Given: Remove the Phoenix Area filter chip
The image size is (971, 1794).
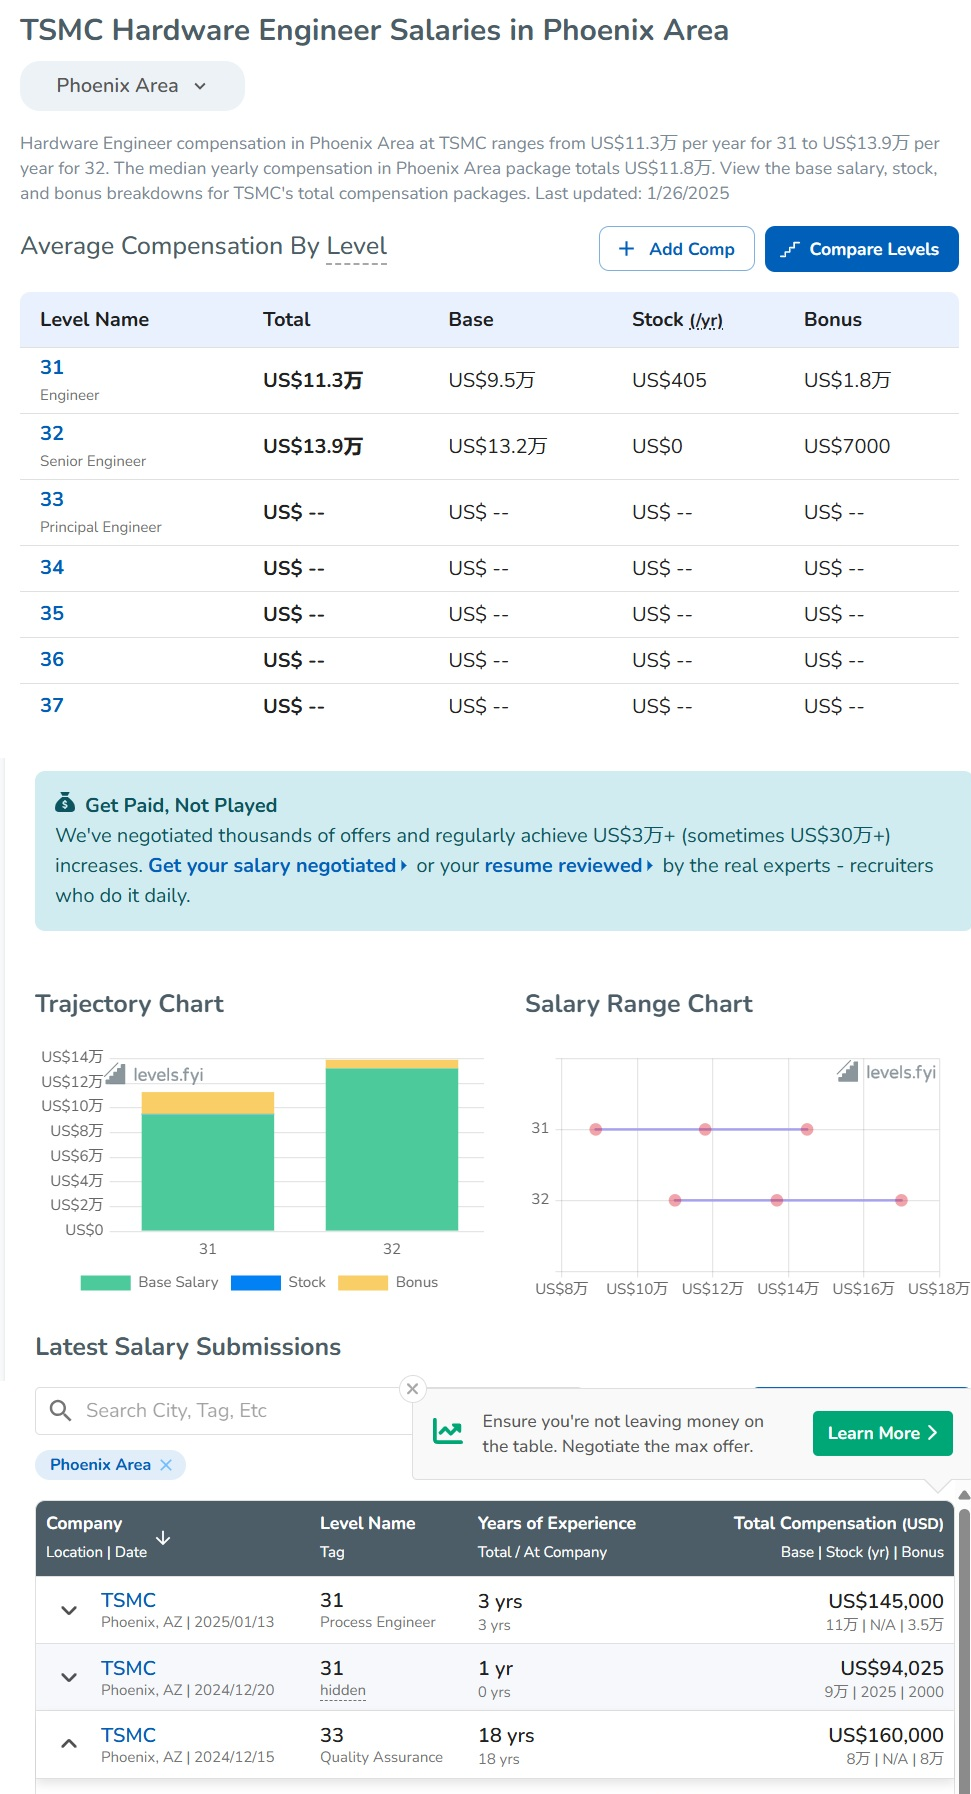Looking at the screenshot, I should (x=166, y=1465).
